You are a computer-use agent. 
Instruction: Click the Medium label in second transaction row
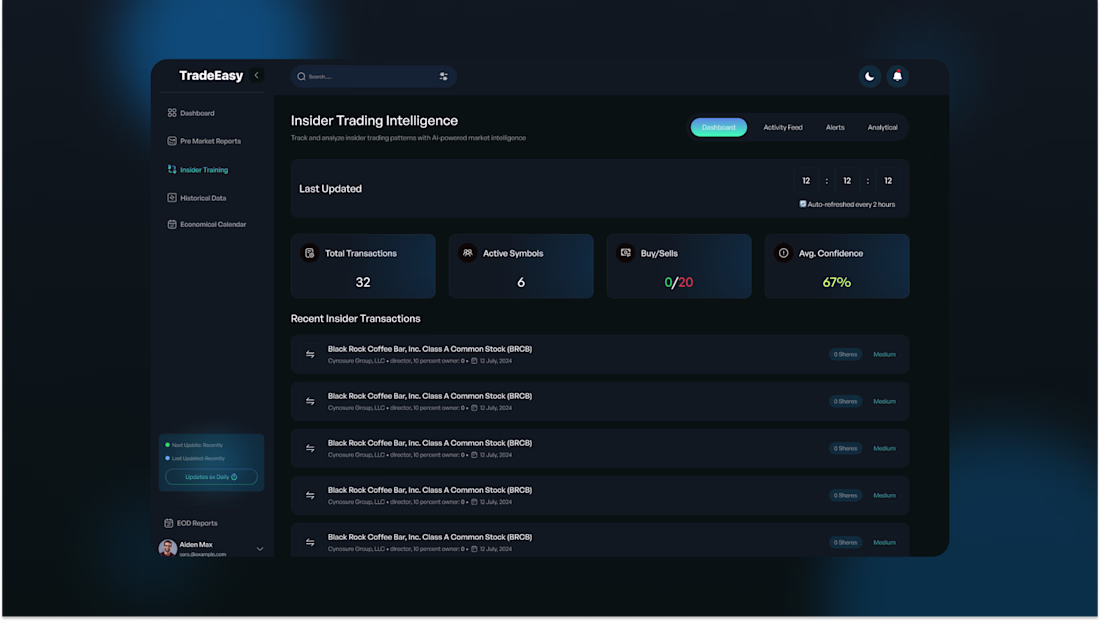[x=884, y=401]
